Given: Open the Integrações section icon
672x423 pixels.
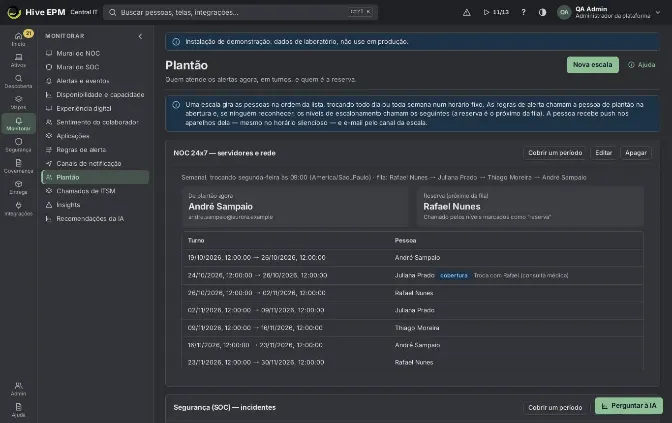Looking at the screenshot, I should pyautogui.click(x=18, y=209).
